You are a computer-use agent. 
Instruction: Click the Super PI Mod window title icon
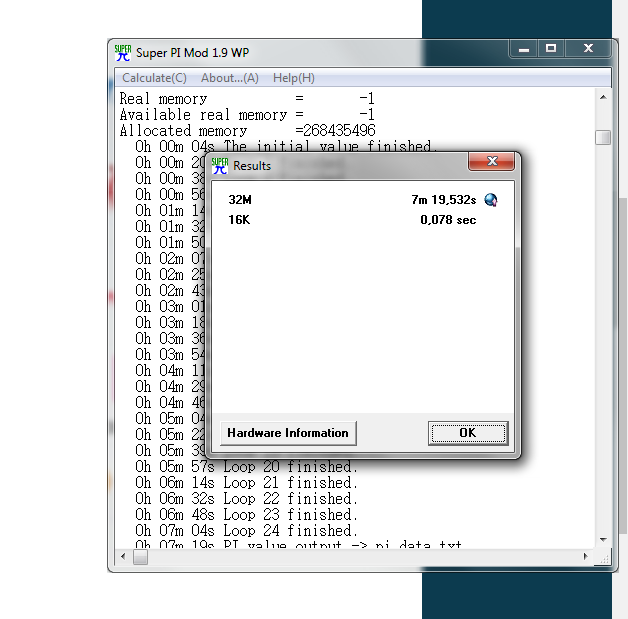tap(123, 53)
